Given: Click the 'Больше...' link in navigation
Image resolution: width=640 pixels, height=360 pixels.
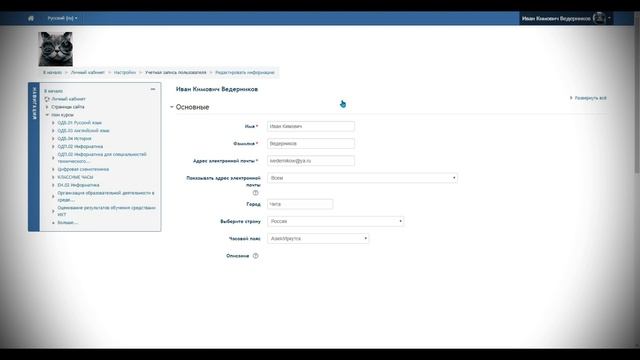Looking at the screenshot, I should click(67, 223).
